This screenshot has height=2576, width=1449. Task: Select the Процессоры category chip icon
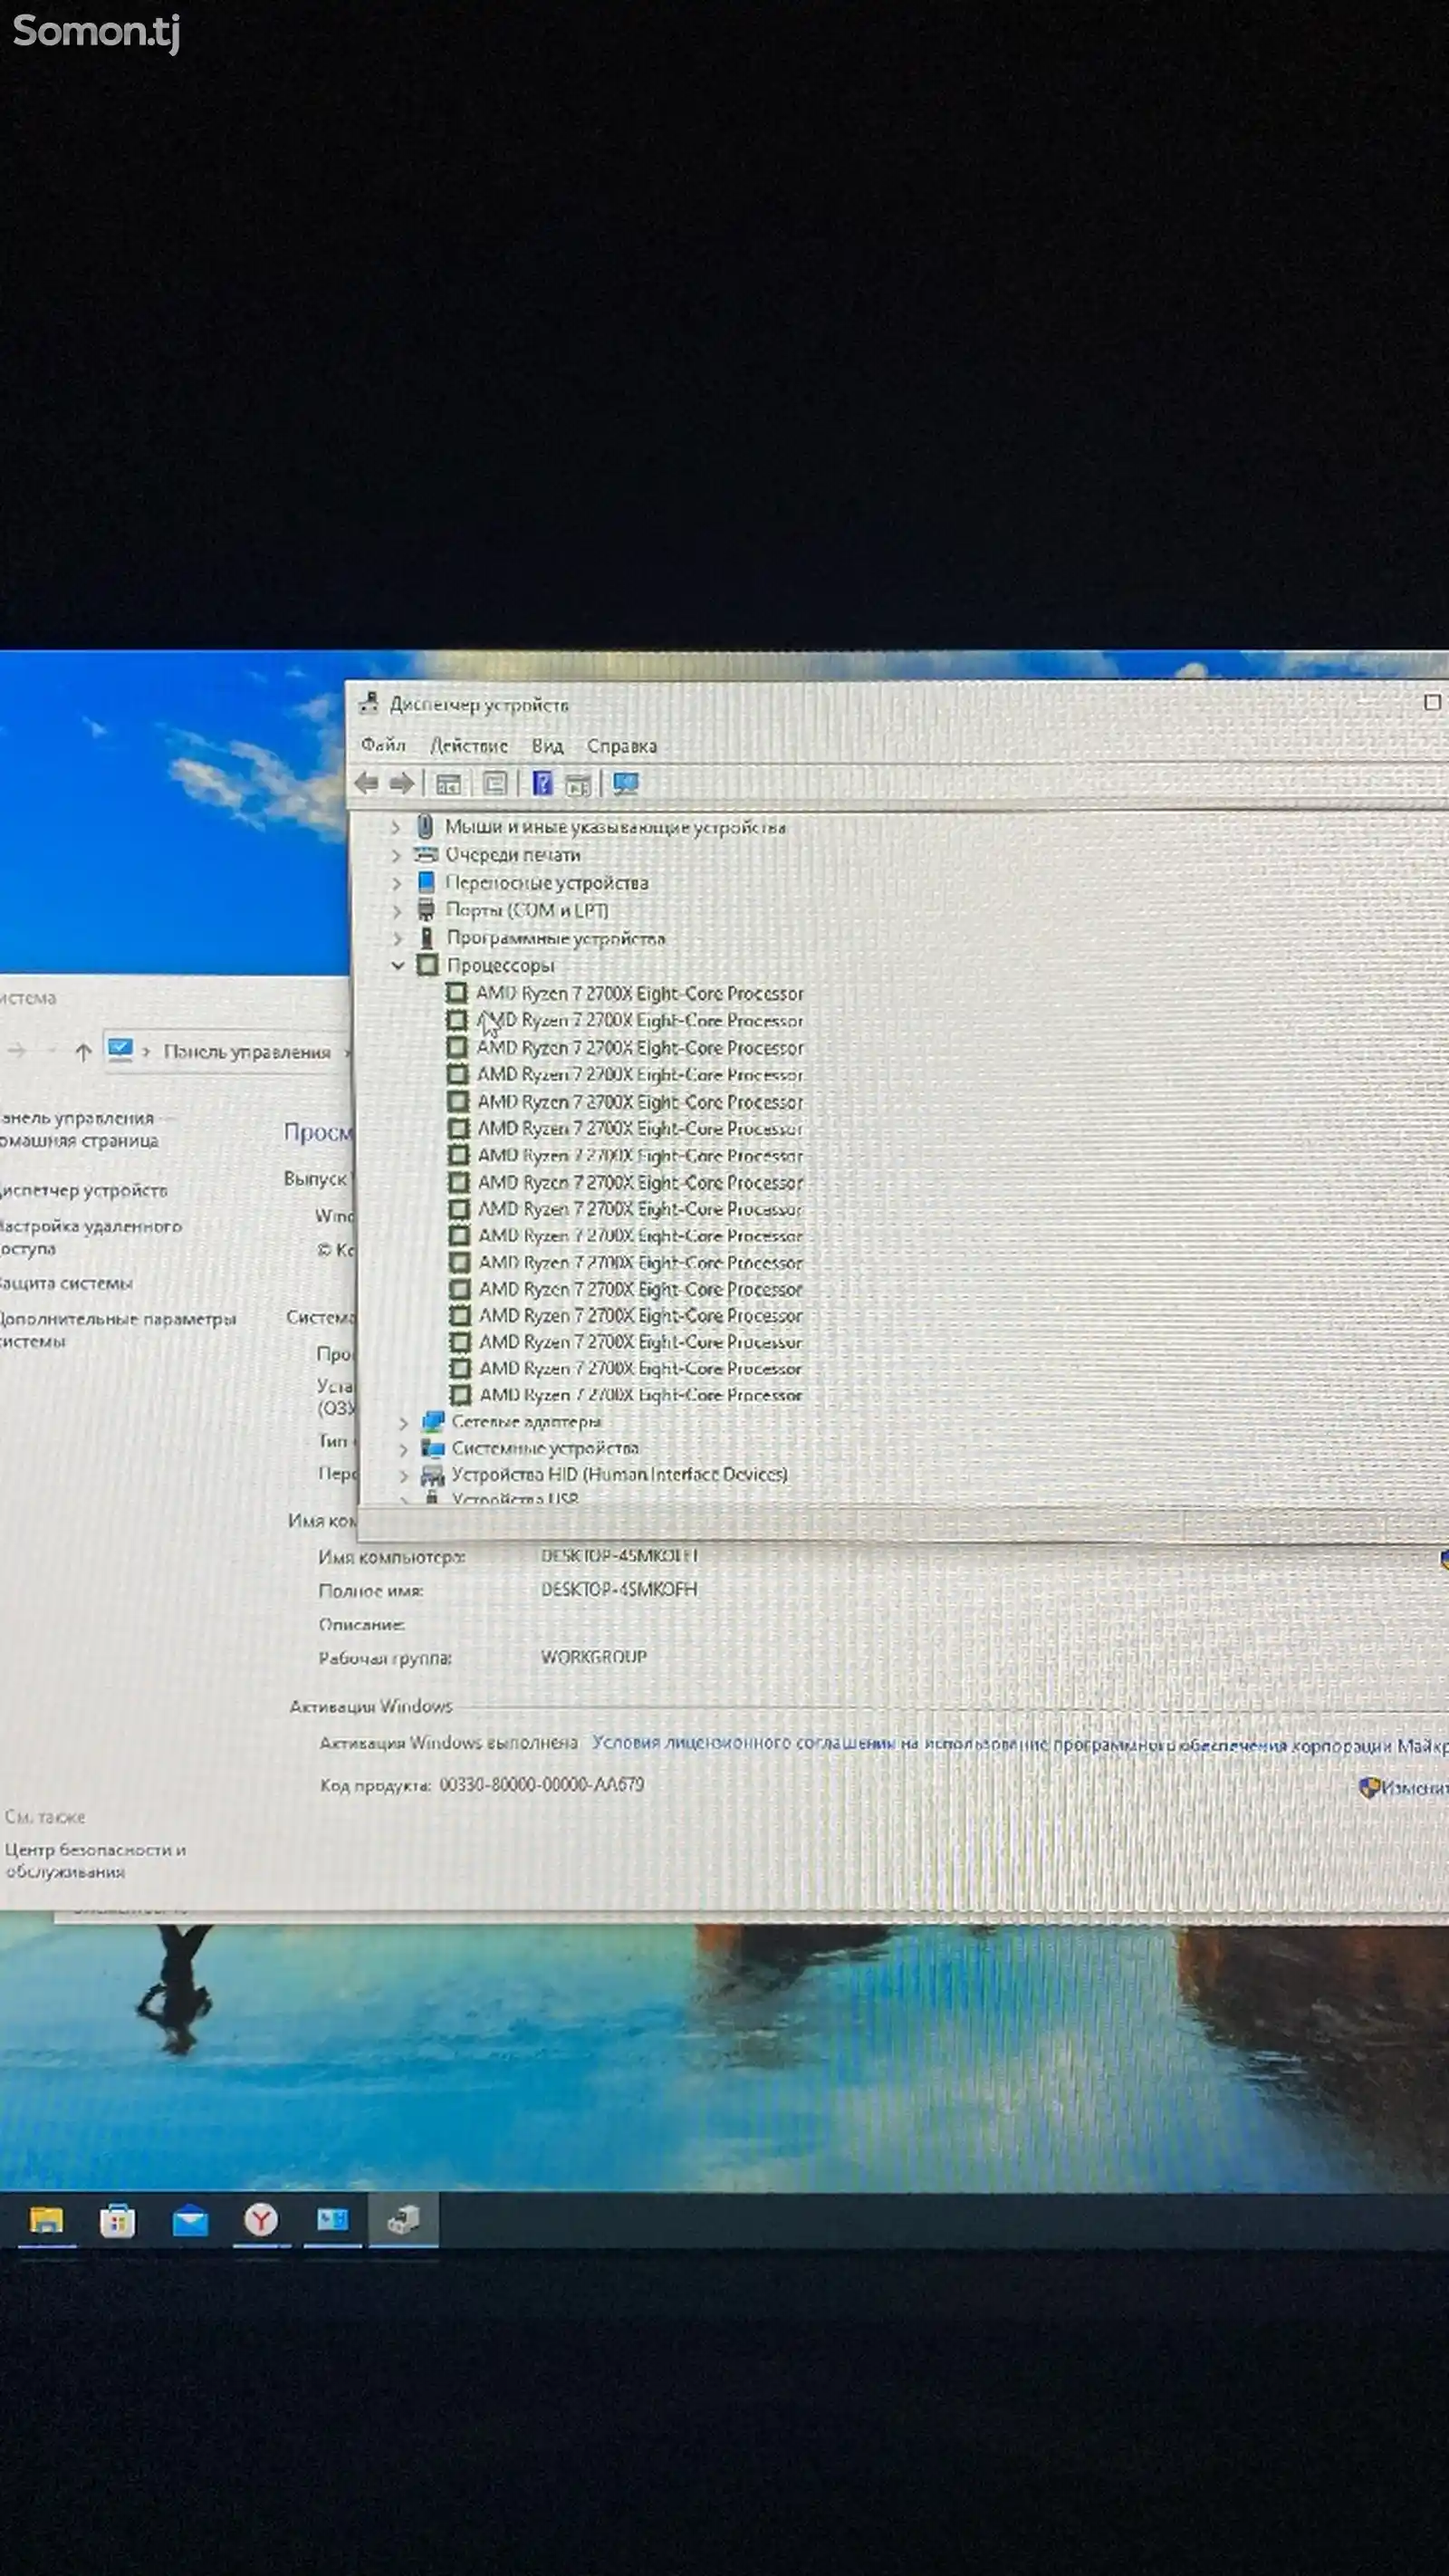click(428, 965)
